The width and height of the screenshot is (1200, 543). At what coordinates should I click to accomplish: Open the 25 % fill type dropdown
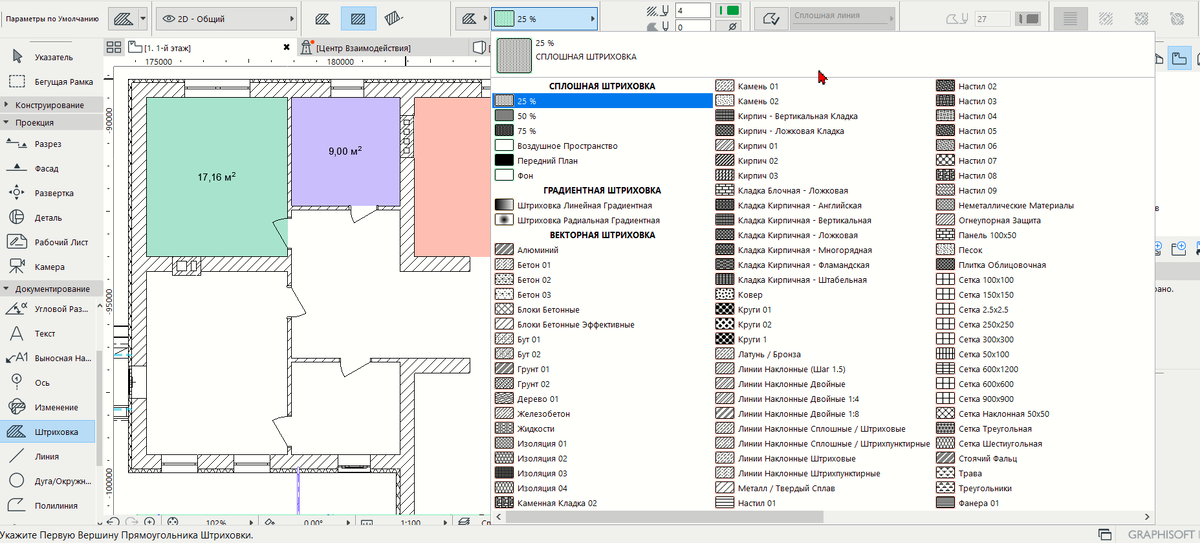click(544, 19)
